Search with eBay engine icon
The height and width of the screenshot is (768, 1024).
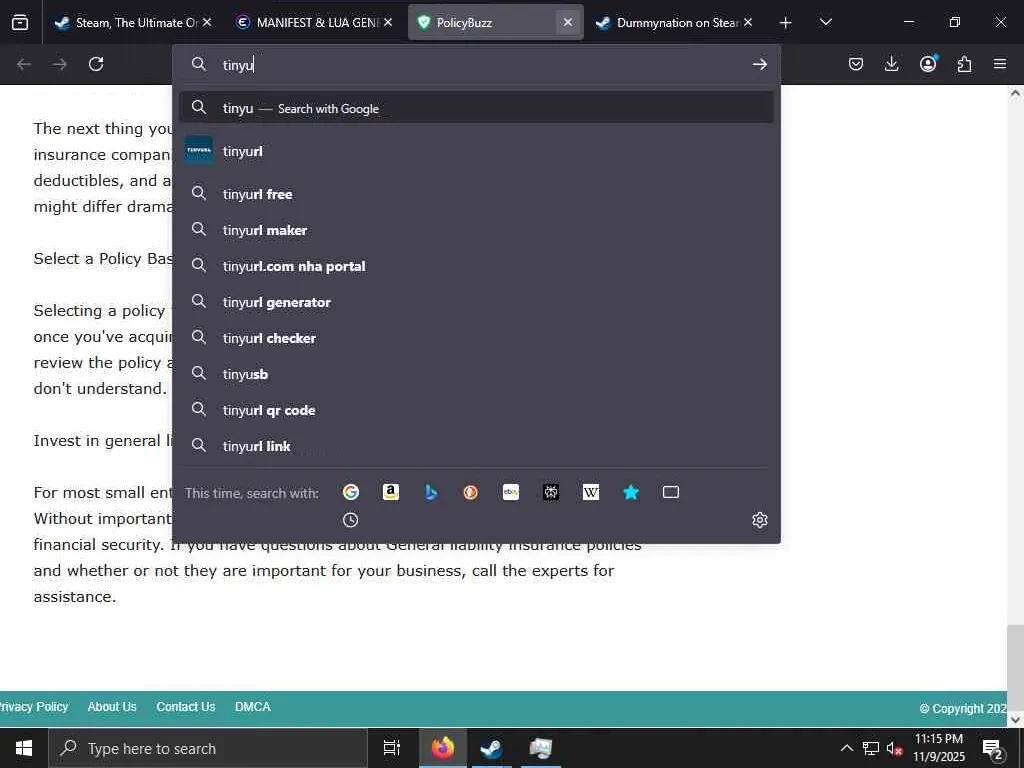[511, 492]
